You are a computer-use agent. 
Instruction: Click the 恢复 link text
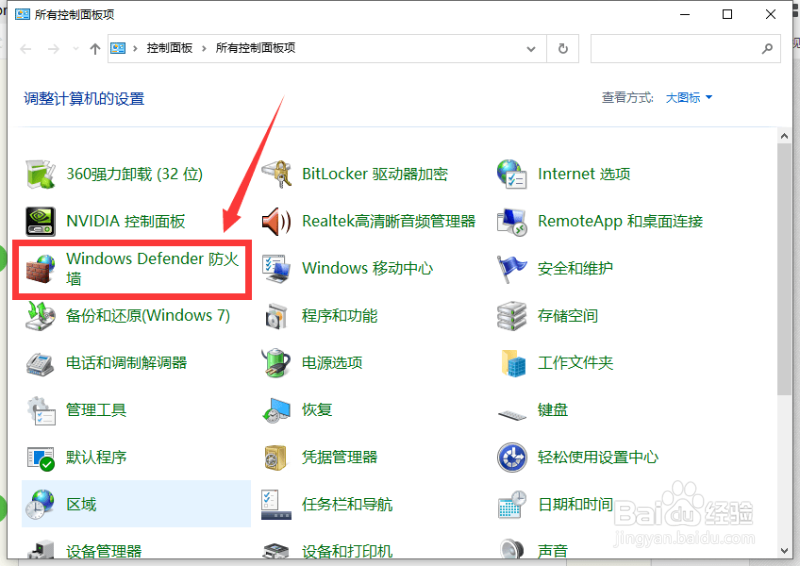point(317,410)
